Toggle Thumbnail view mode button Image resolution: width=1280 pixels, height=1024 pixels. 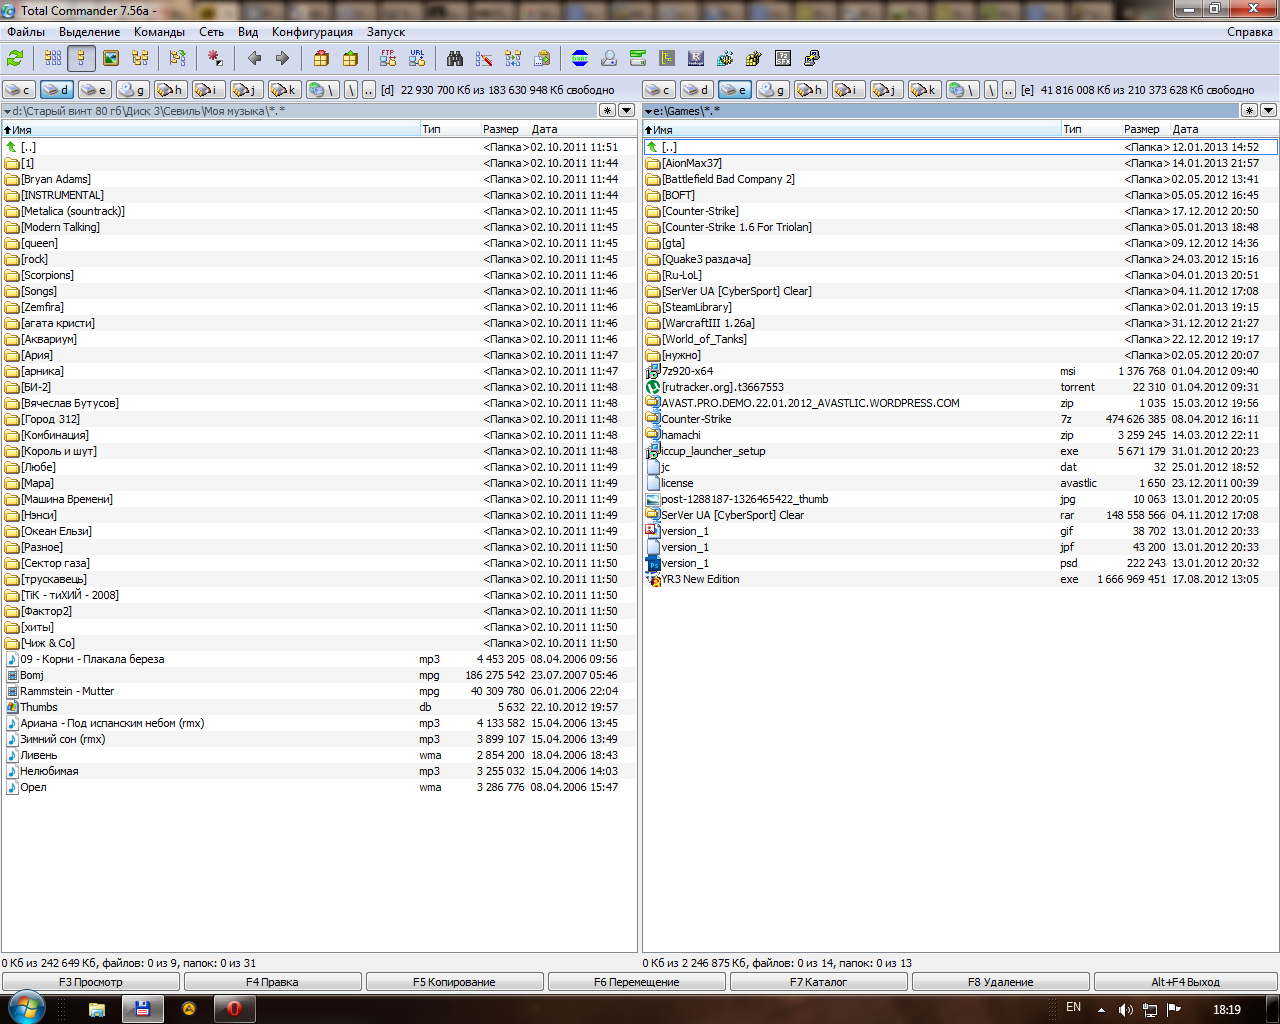point(111,58)
